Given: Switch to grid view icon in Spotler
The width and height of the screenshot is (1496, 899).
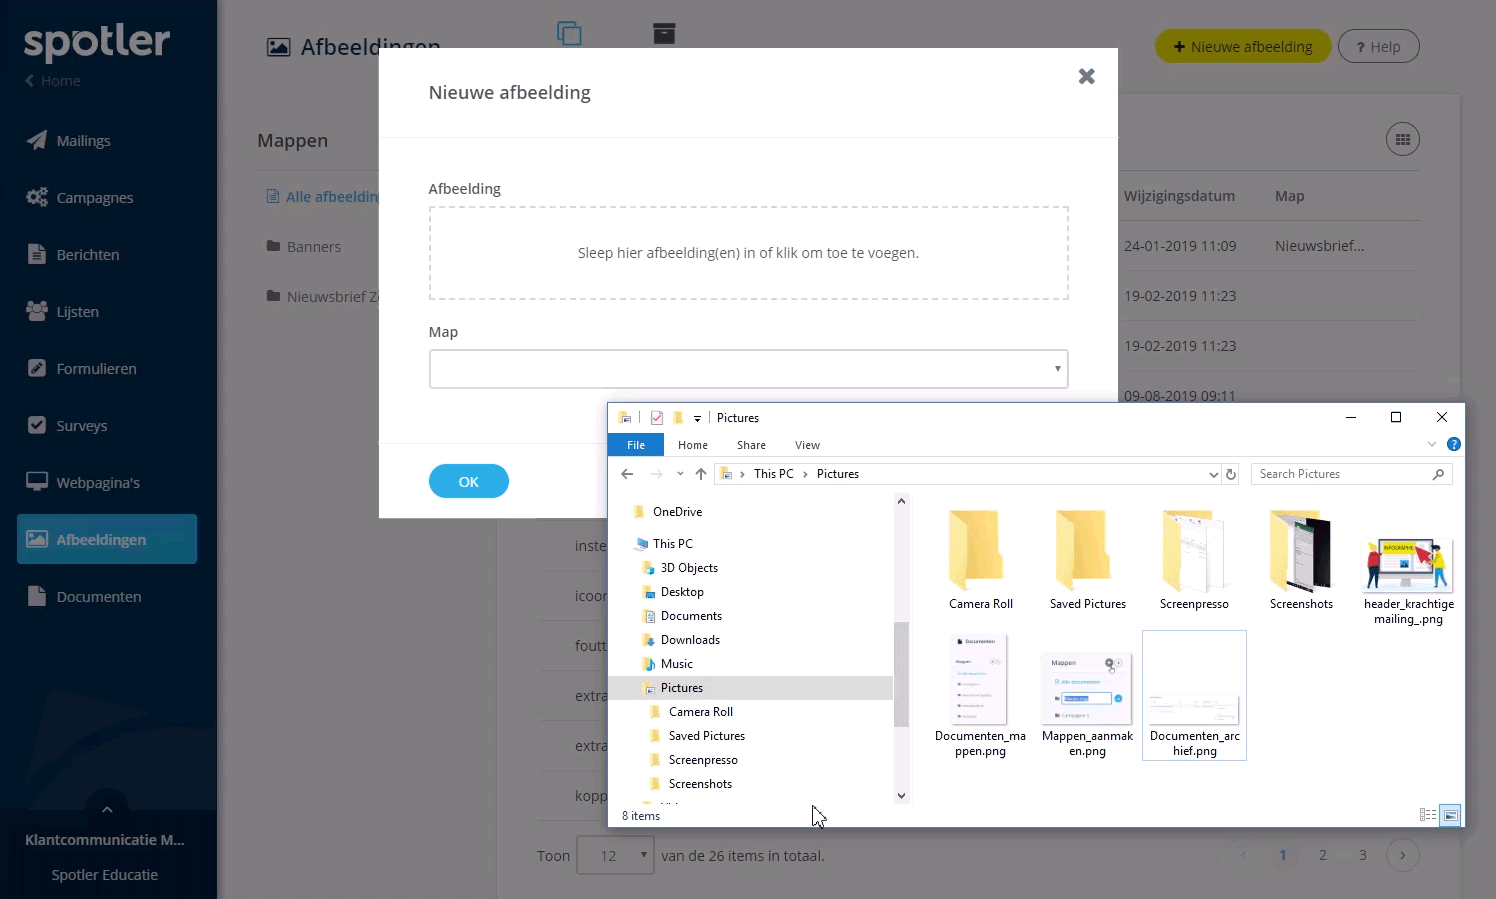Looking at the screenshot, I should coord(1403,139).
